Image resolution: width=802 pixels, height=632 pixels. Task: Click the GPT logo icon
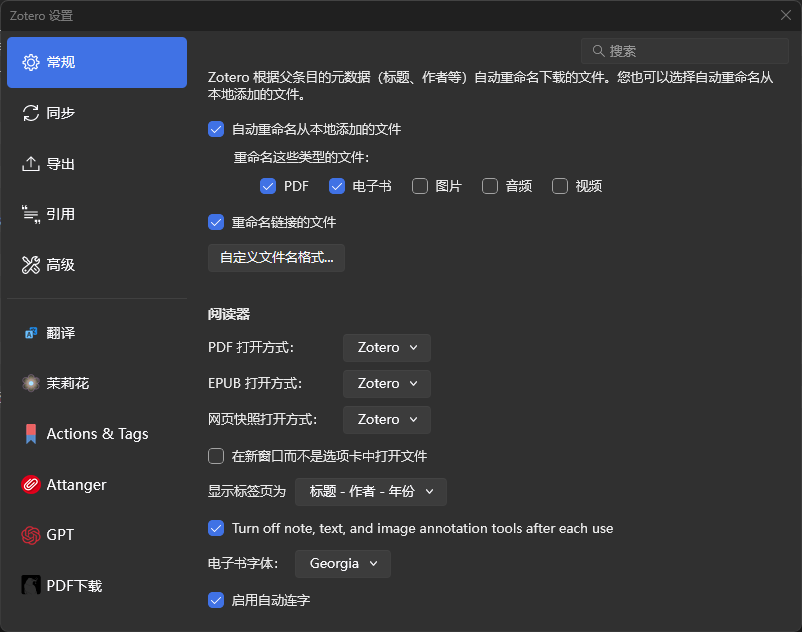(31, 535)
